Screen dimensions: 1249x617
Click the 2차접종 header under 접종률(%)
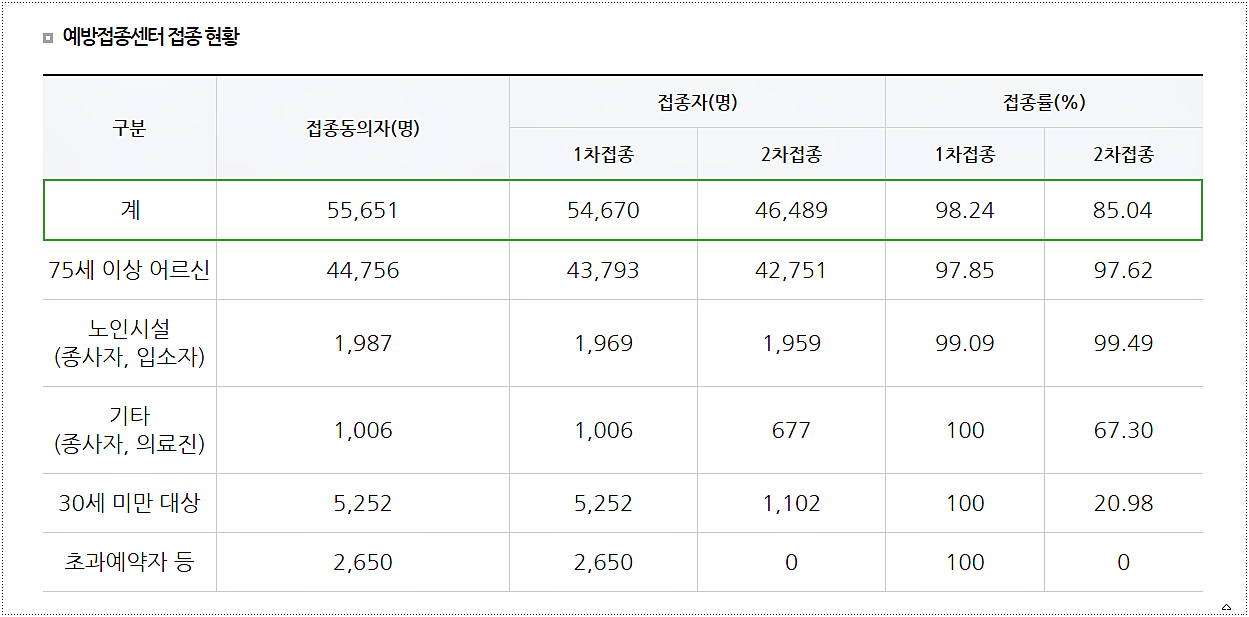point(1123,154)
